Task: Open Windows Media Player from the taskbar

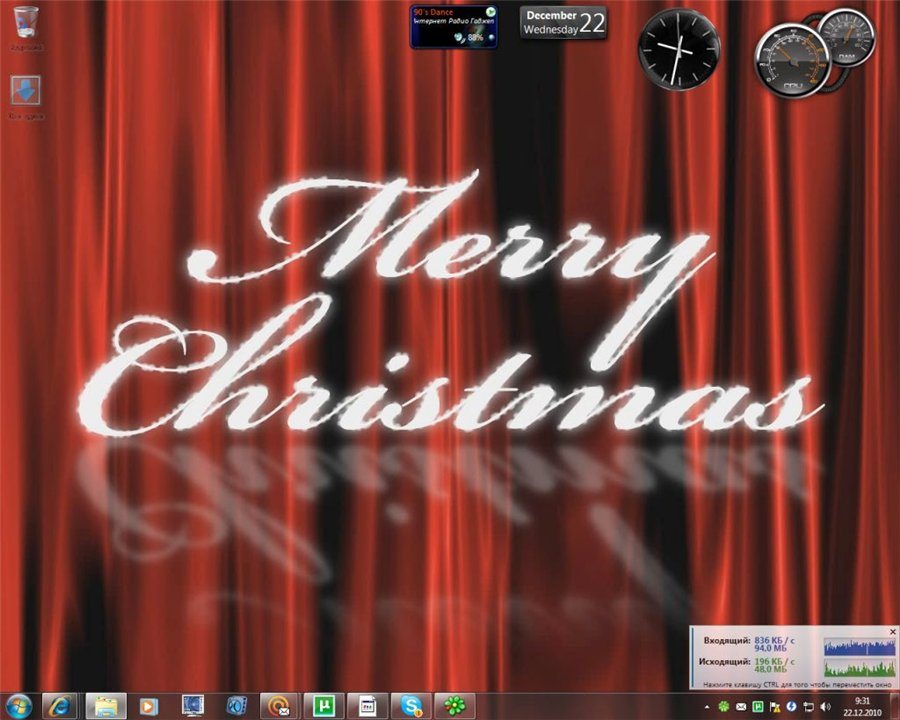Action: 149,706
